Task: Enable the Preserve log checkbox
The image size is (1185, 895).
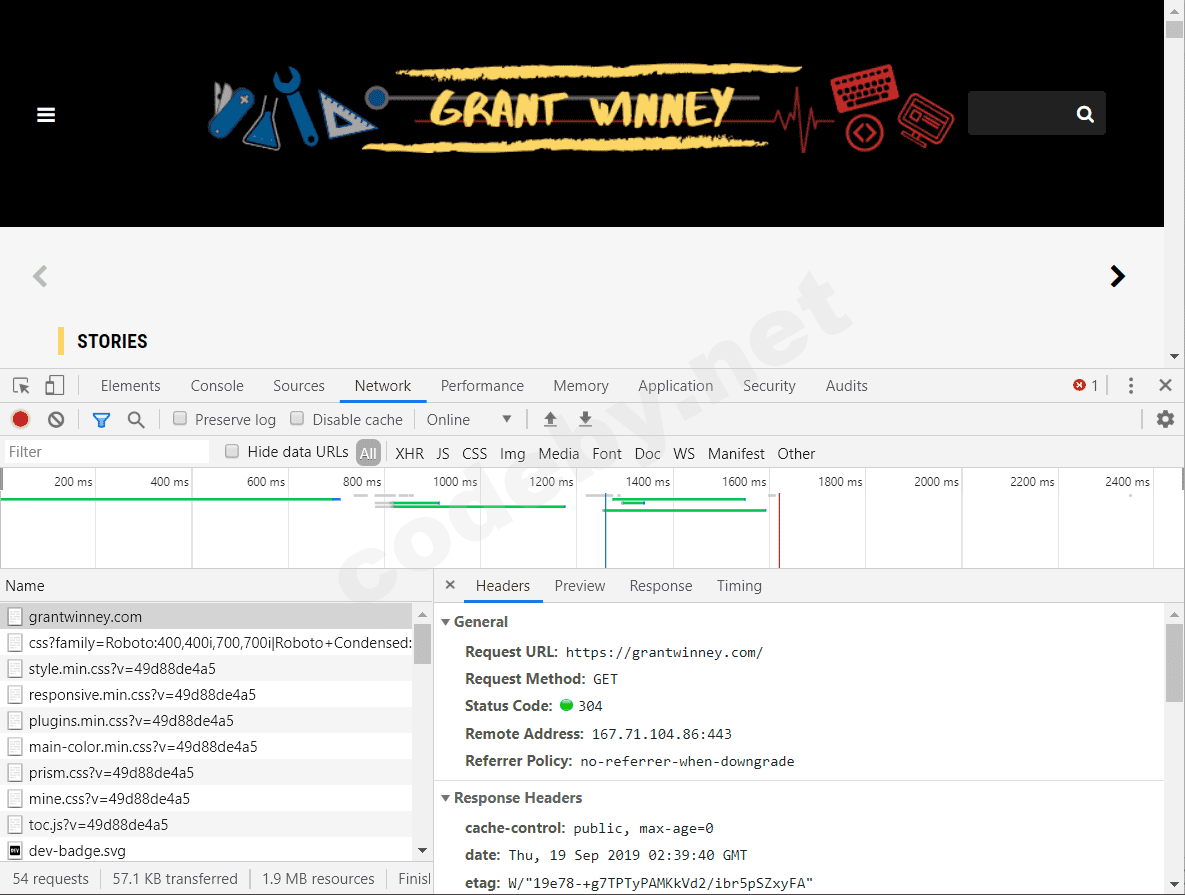Action: 180,419
